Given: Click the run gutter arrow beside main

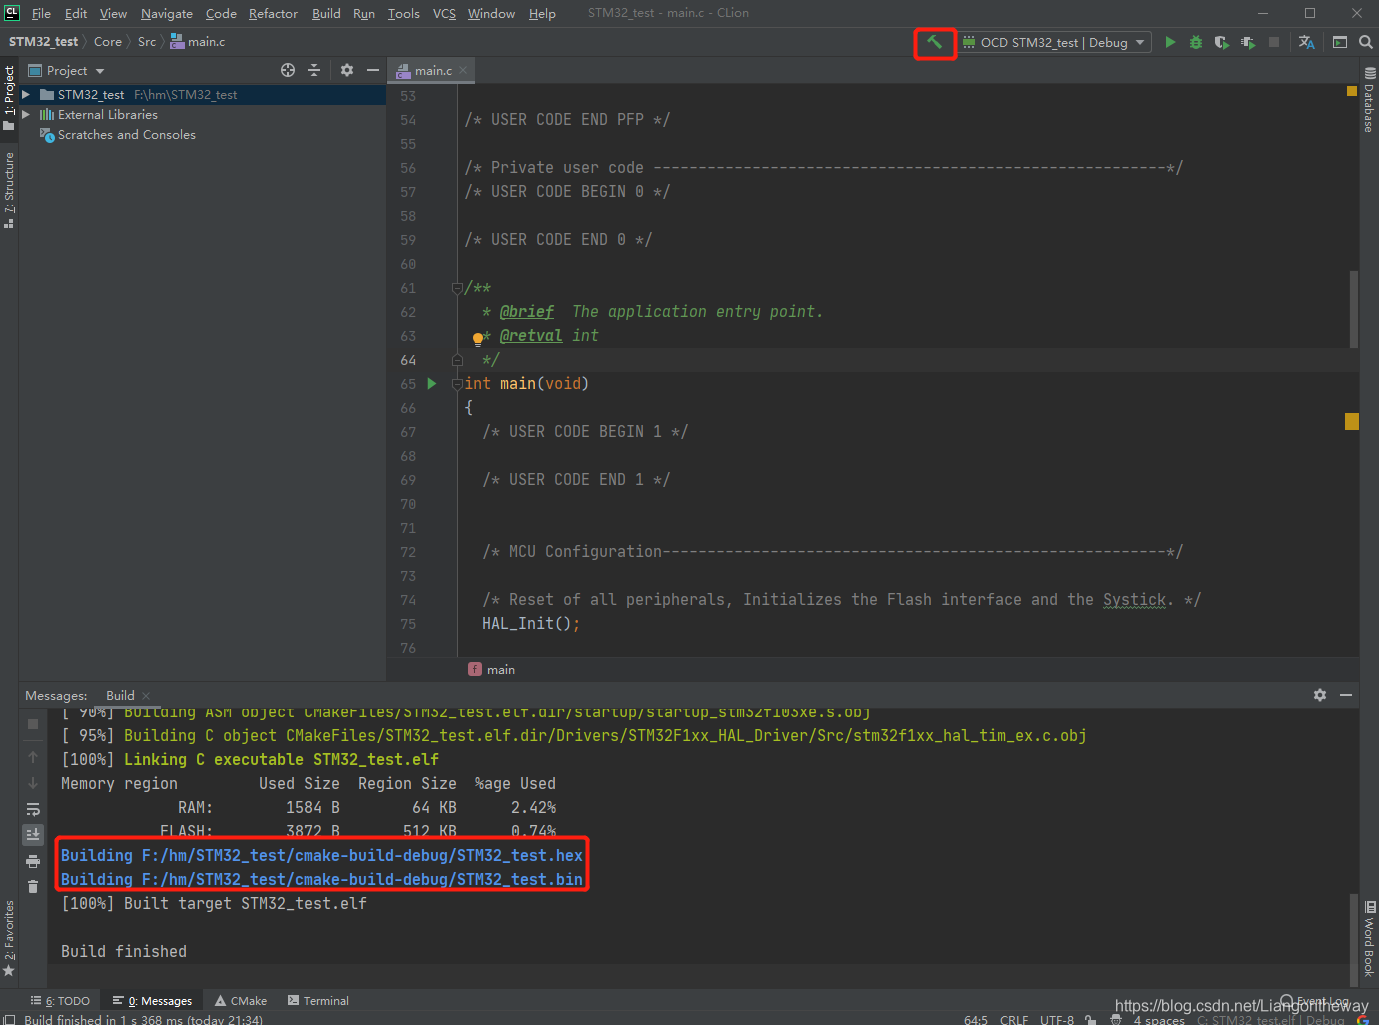Looking at the screenshot, I should coord(432,384).
